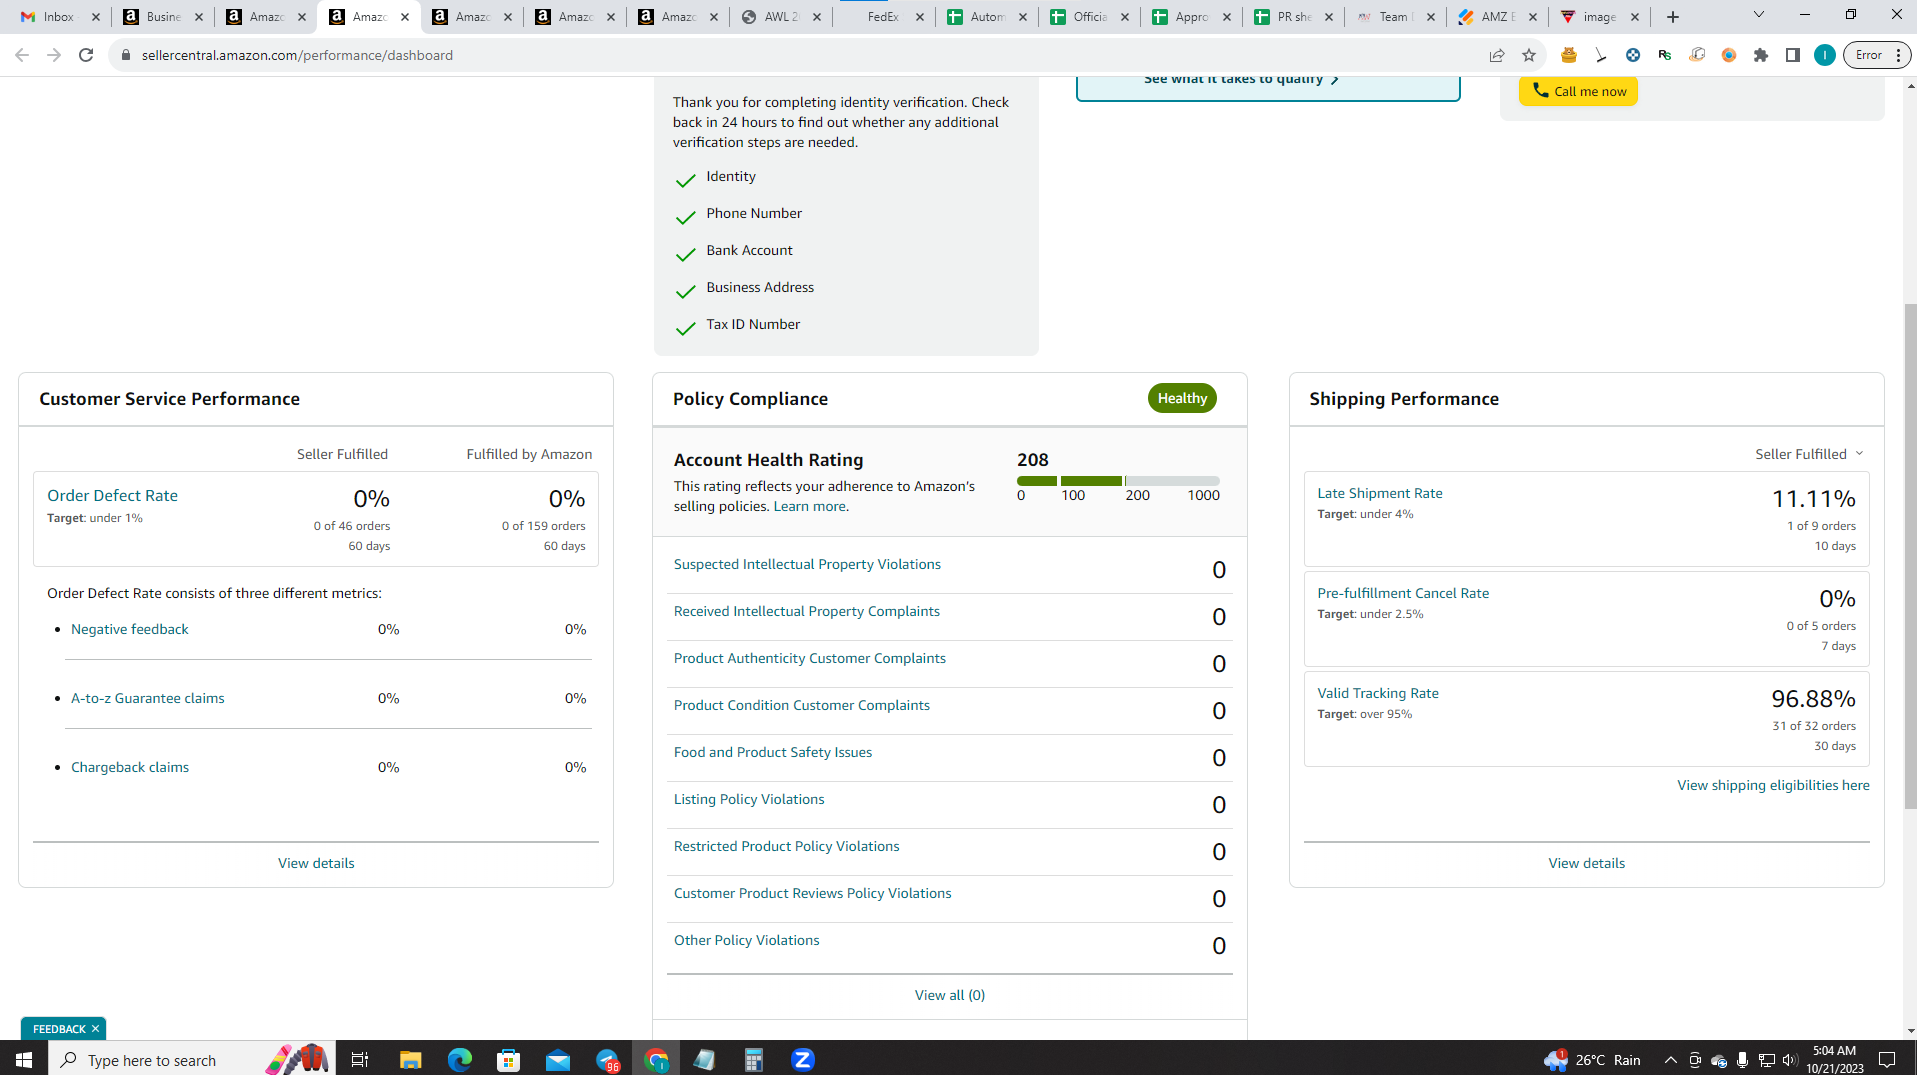
Task: Switch to the PR sheet tab
Action: (x=1294, y=17)
